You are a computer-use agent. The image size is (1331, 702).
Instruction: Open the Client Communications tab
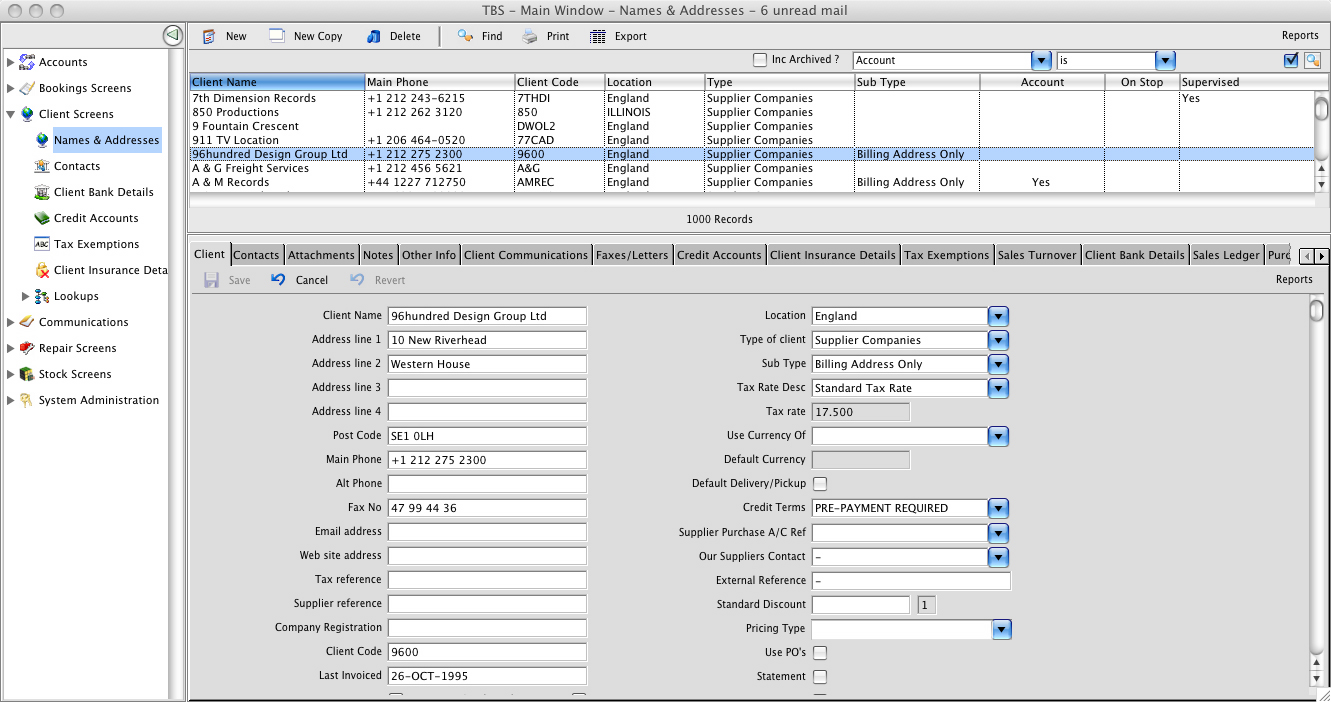coord(526,255)
